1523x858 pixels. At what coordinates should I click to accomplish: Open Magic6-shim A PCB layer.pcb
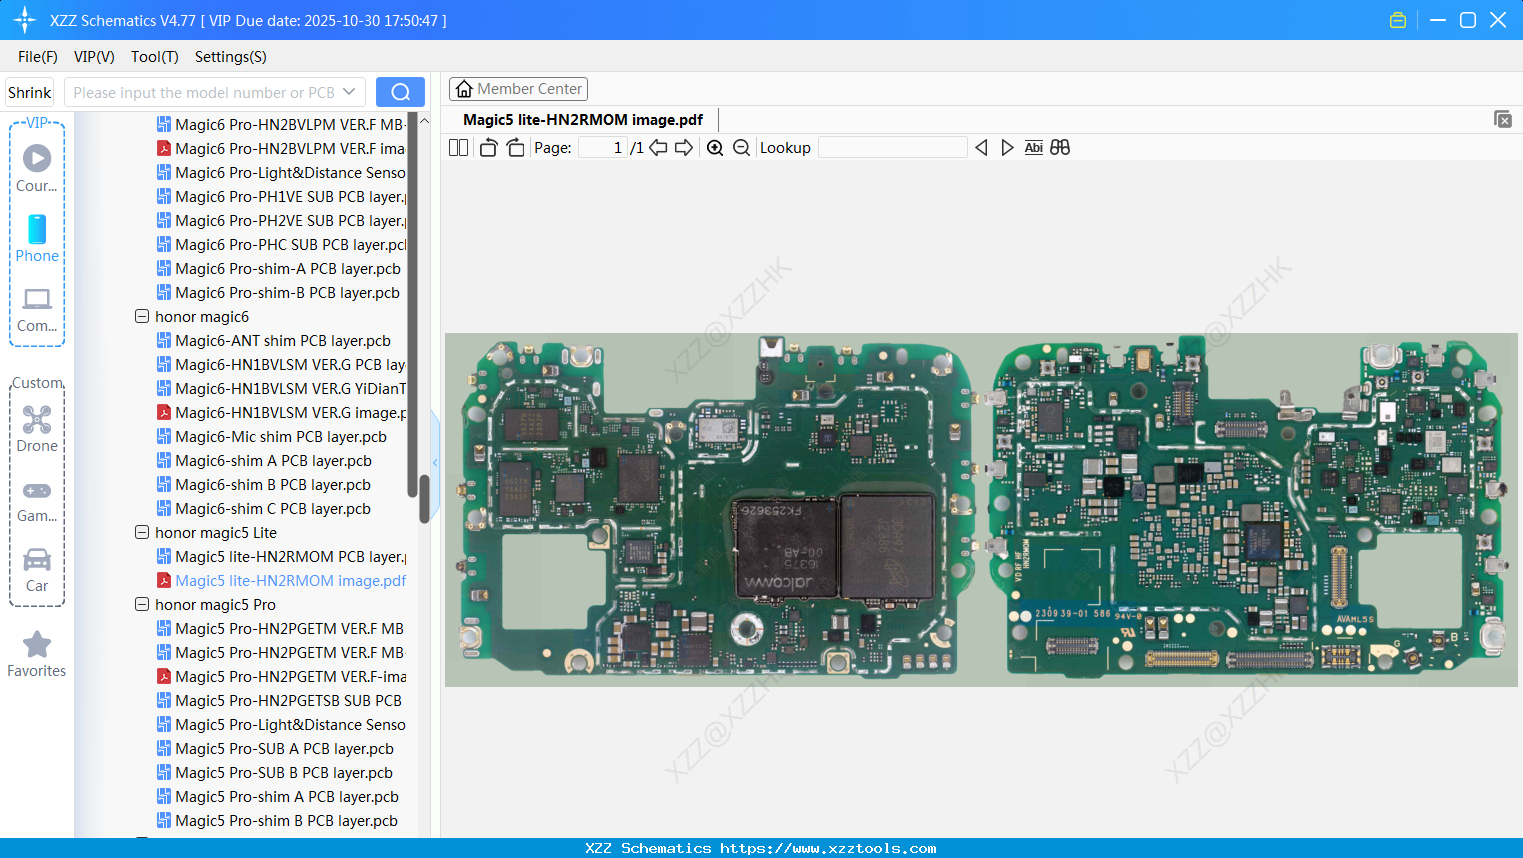(264, 460)
